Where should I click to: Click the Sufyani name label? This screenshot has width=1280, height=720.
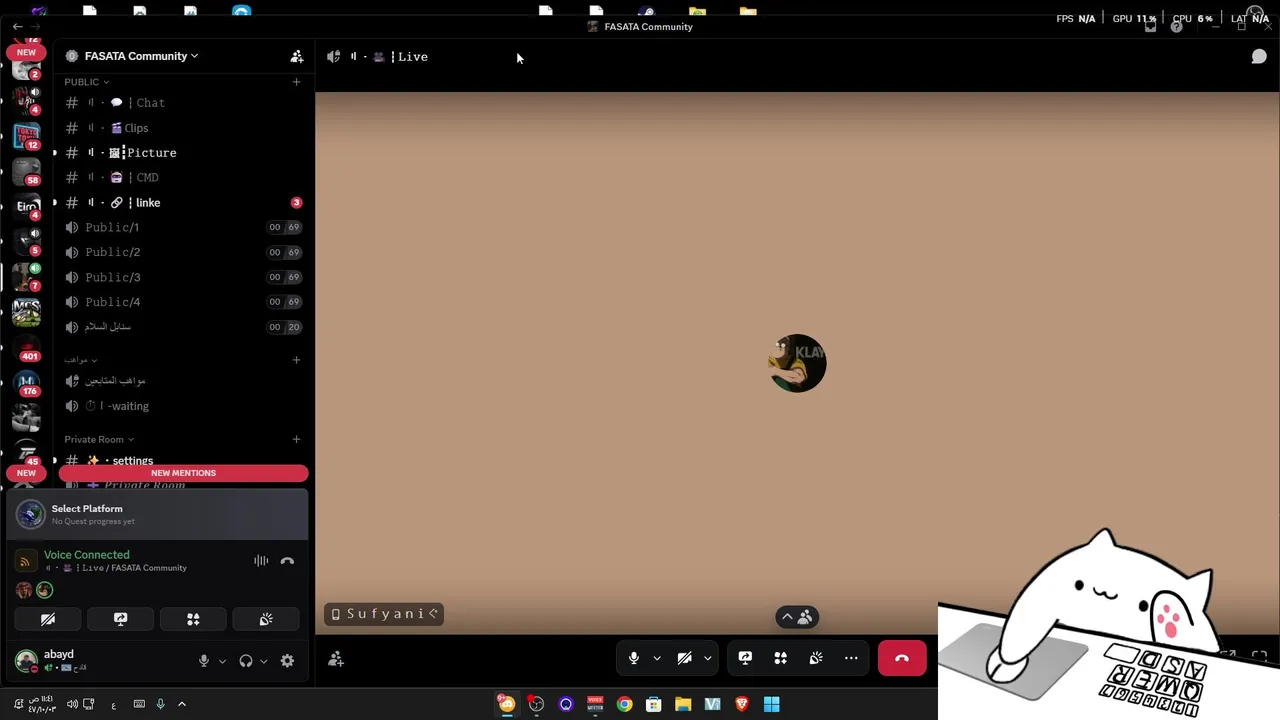384,614
